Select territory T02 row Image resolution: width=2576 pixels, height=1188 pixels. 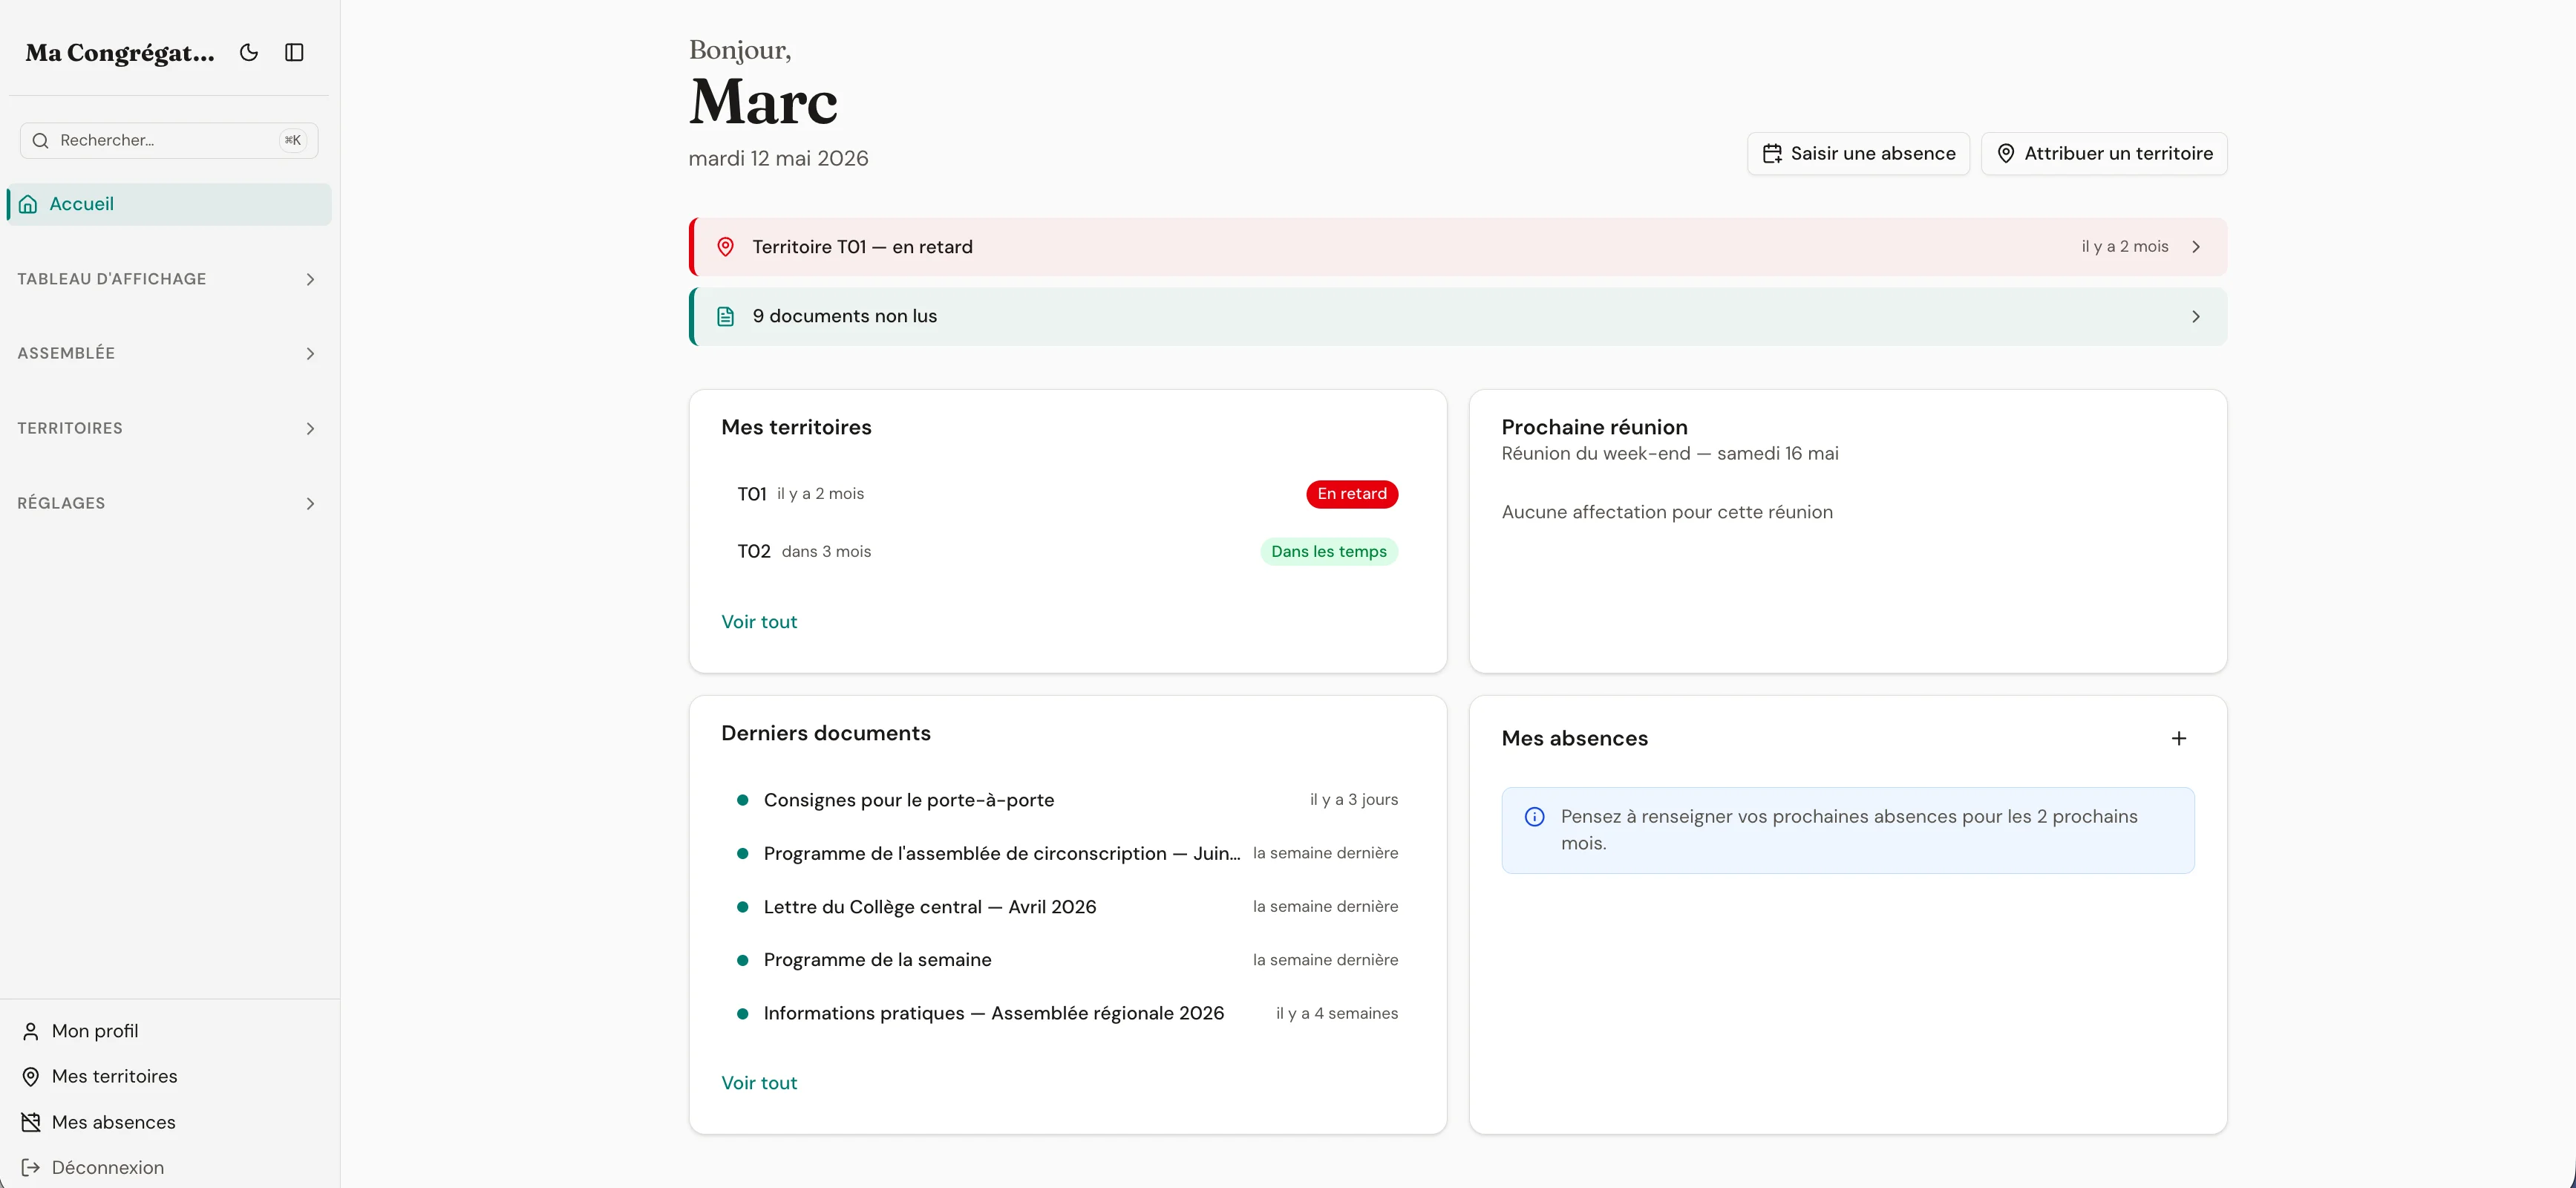[x=1068, y=551]
